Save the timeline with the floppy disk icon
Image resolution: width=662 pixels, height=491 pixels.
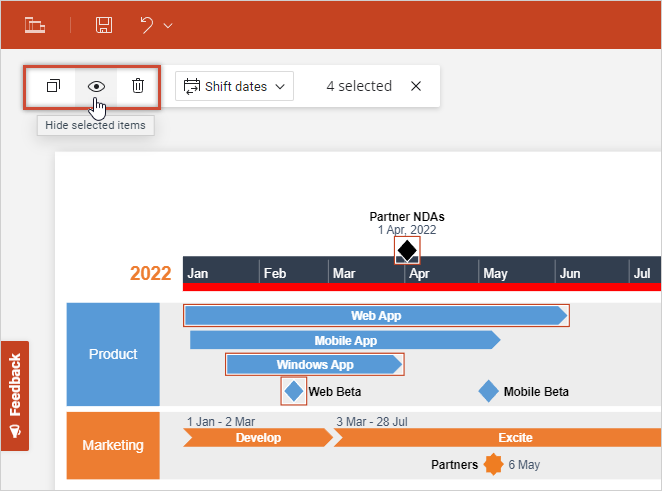(x=104, y=25)
